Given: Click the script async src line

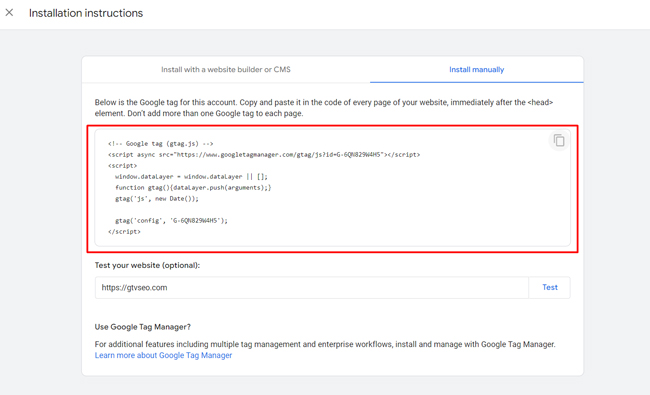Looking at the screenshot, I should pyautogui.click(x=264, y=155).
